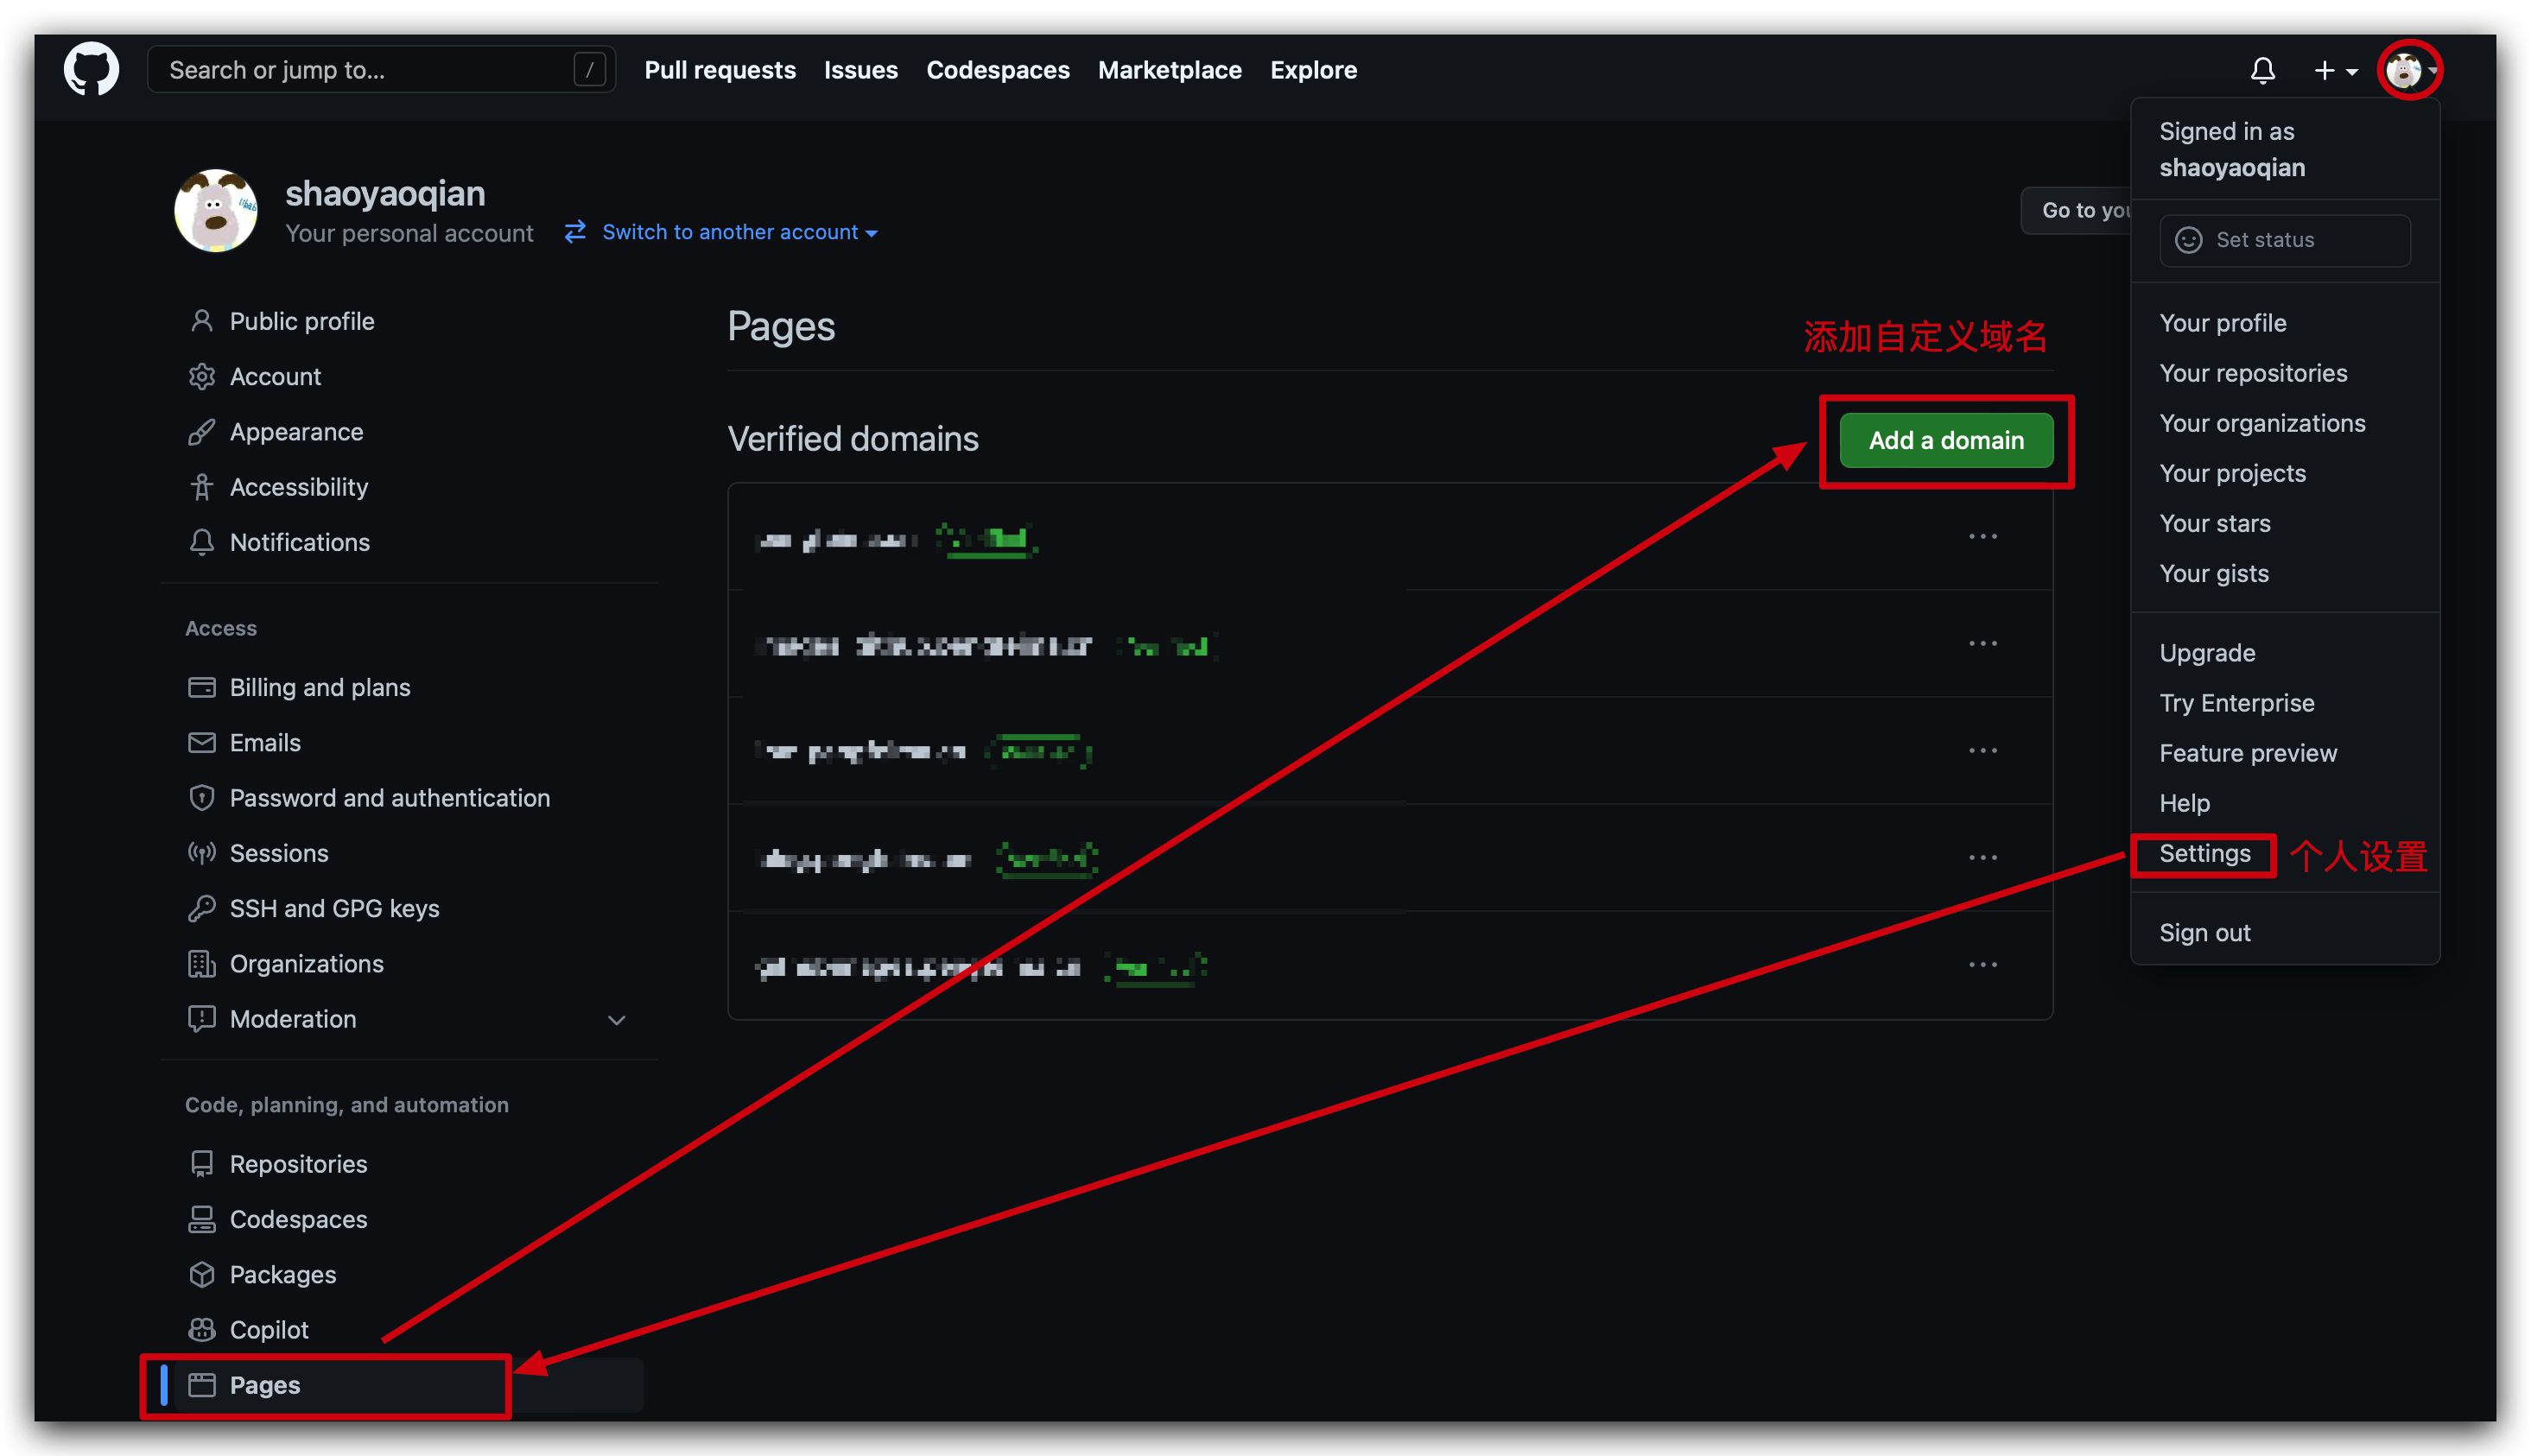Click the smiley icon in Set status
The image size is (2531, 1456).
tap(2188, 240)
